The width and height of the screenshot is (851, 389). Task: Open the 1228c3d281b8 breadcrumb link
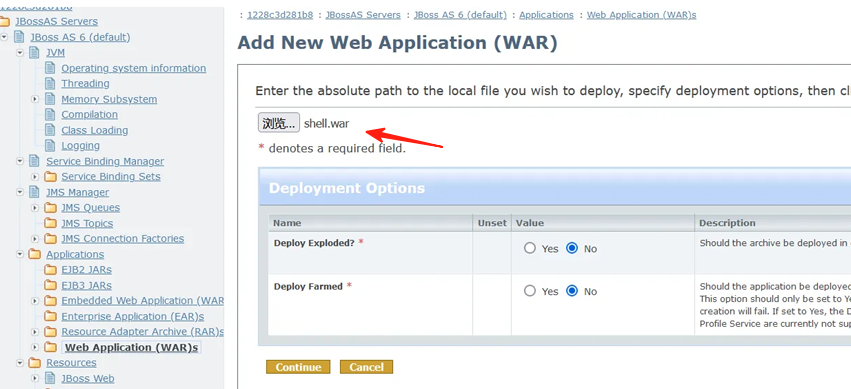point(280,15)
